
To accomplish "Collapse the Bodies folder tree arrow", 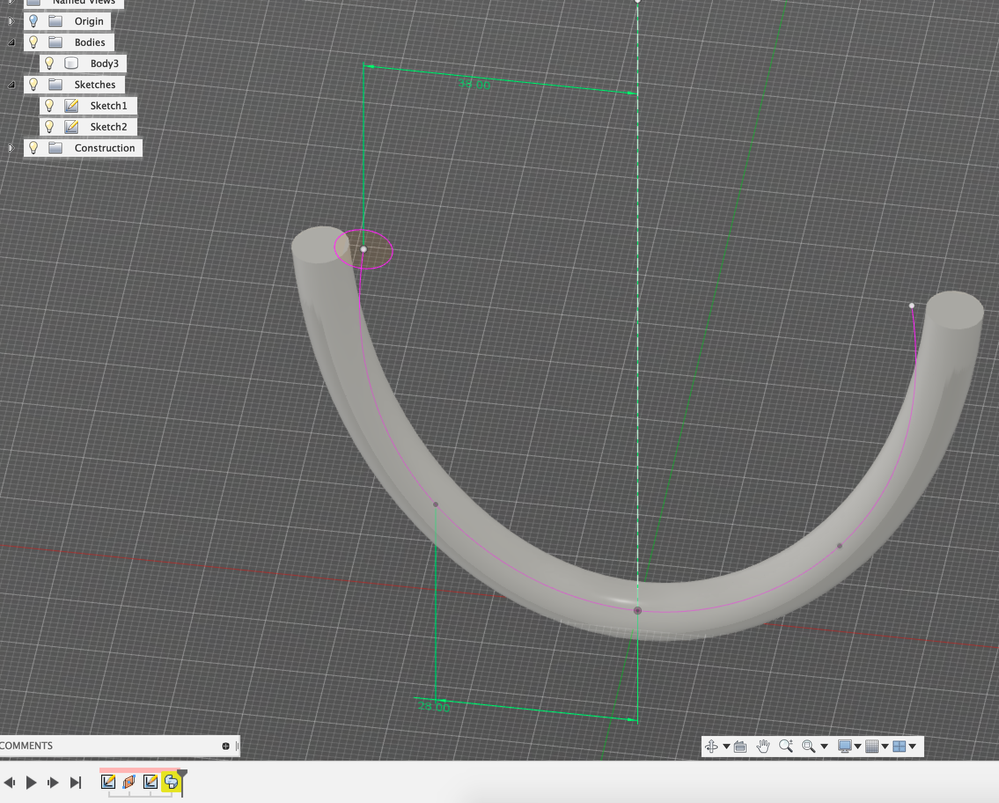I will tap(11, 42).
